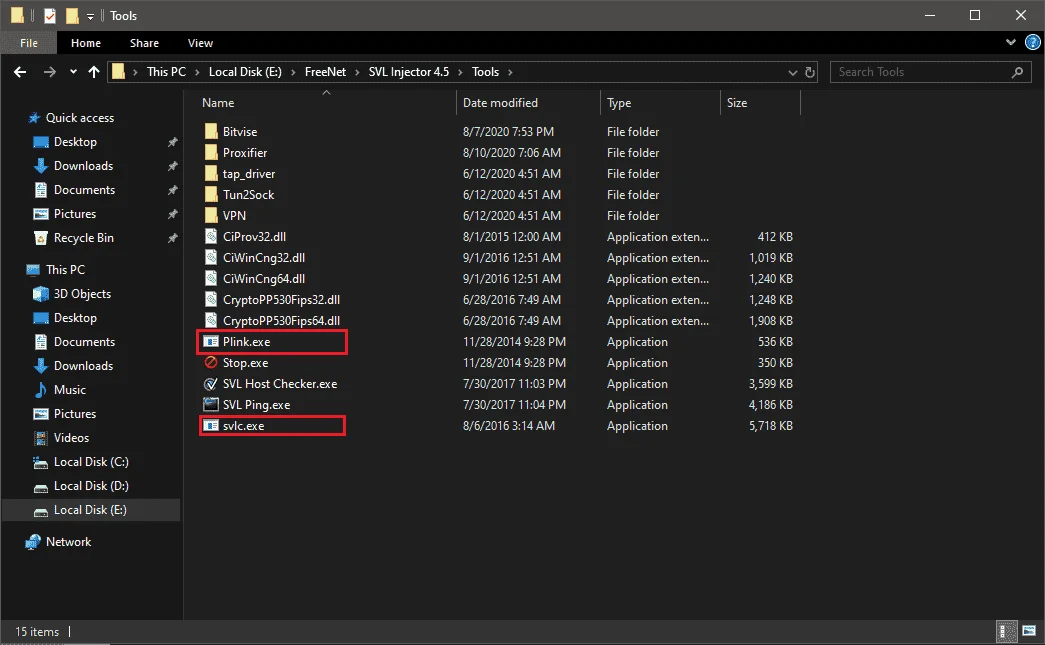Select the VPN folder icon

tap(211, 215)
